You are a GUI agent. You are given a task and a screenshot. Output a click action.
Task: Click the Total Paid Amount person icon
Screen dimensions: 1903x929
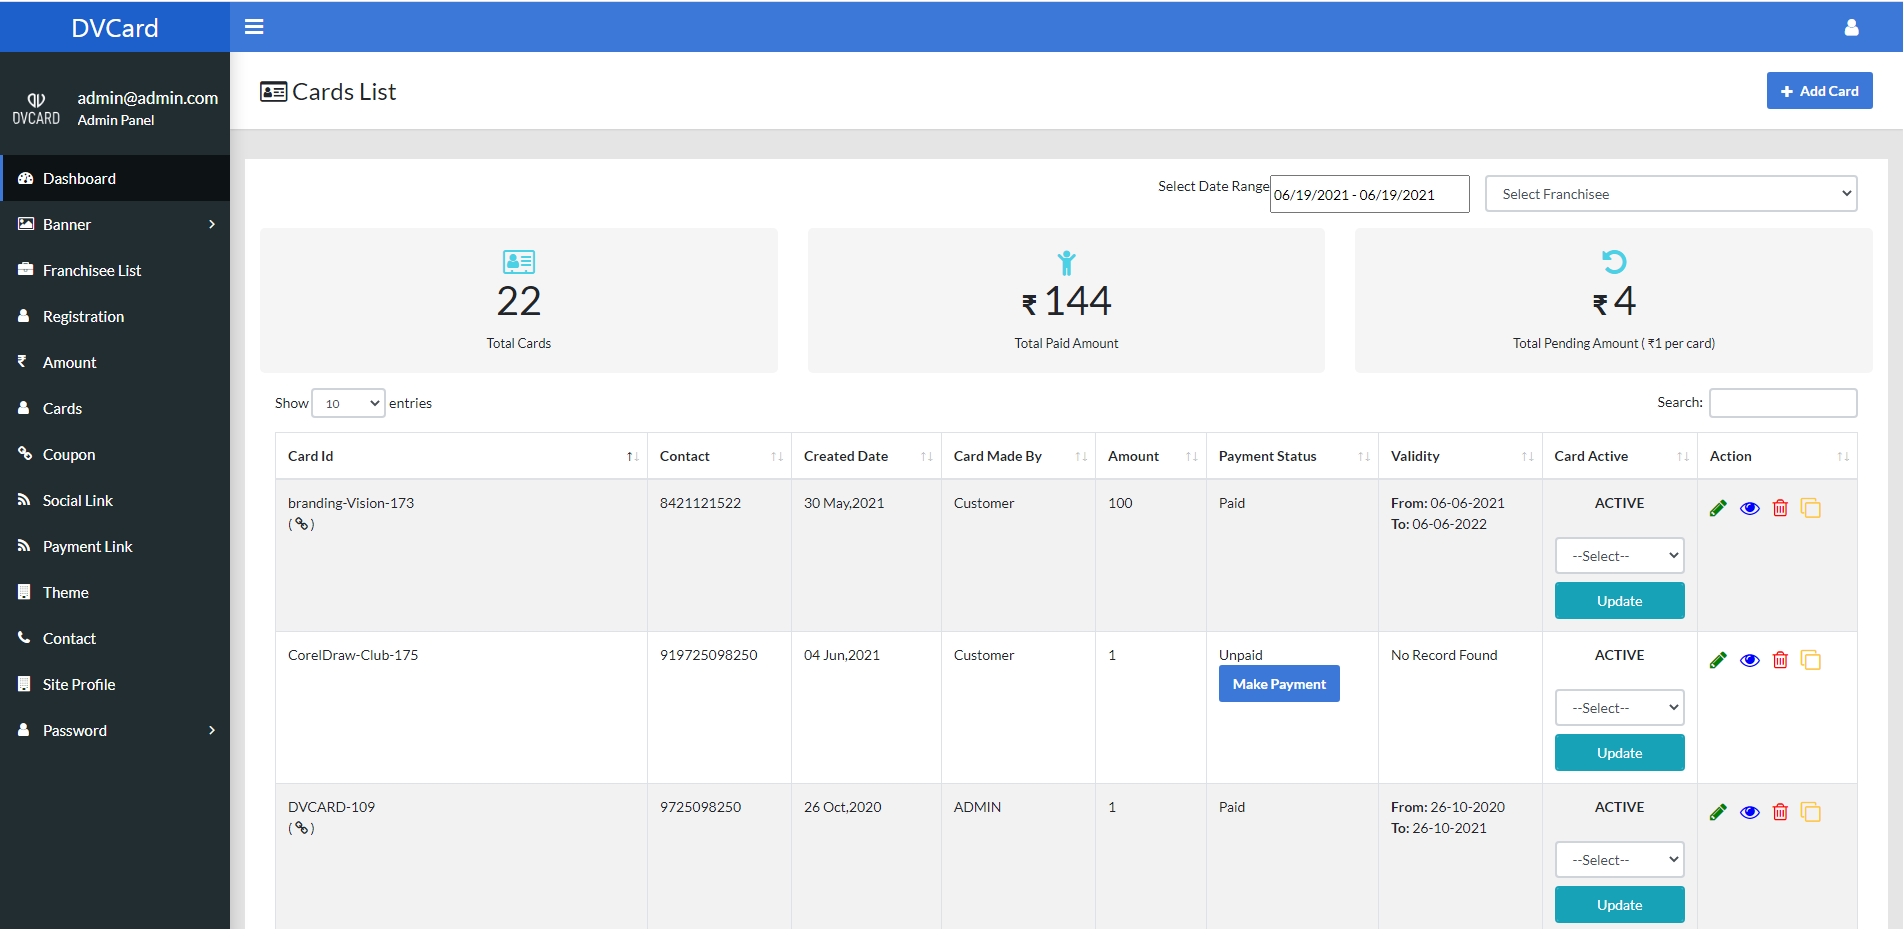pyautogui.click(x=1066, y=262)
